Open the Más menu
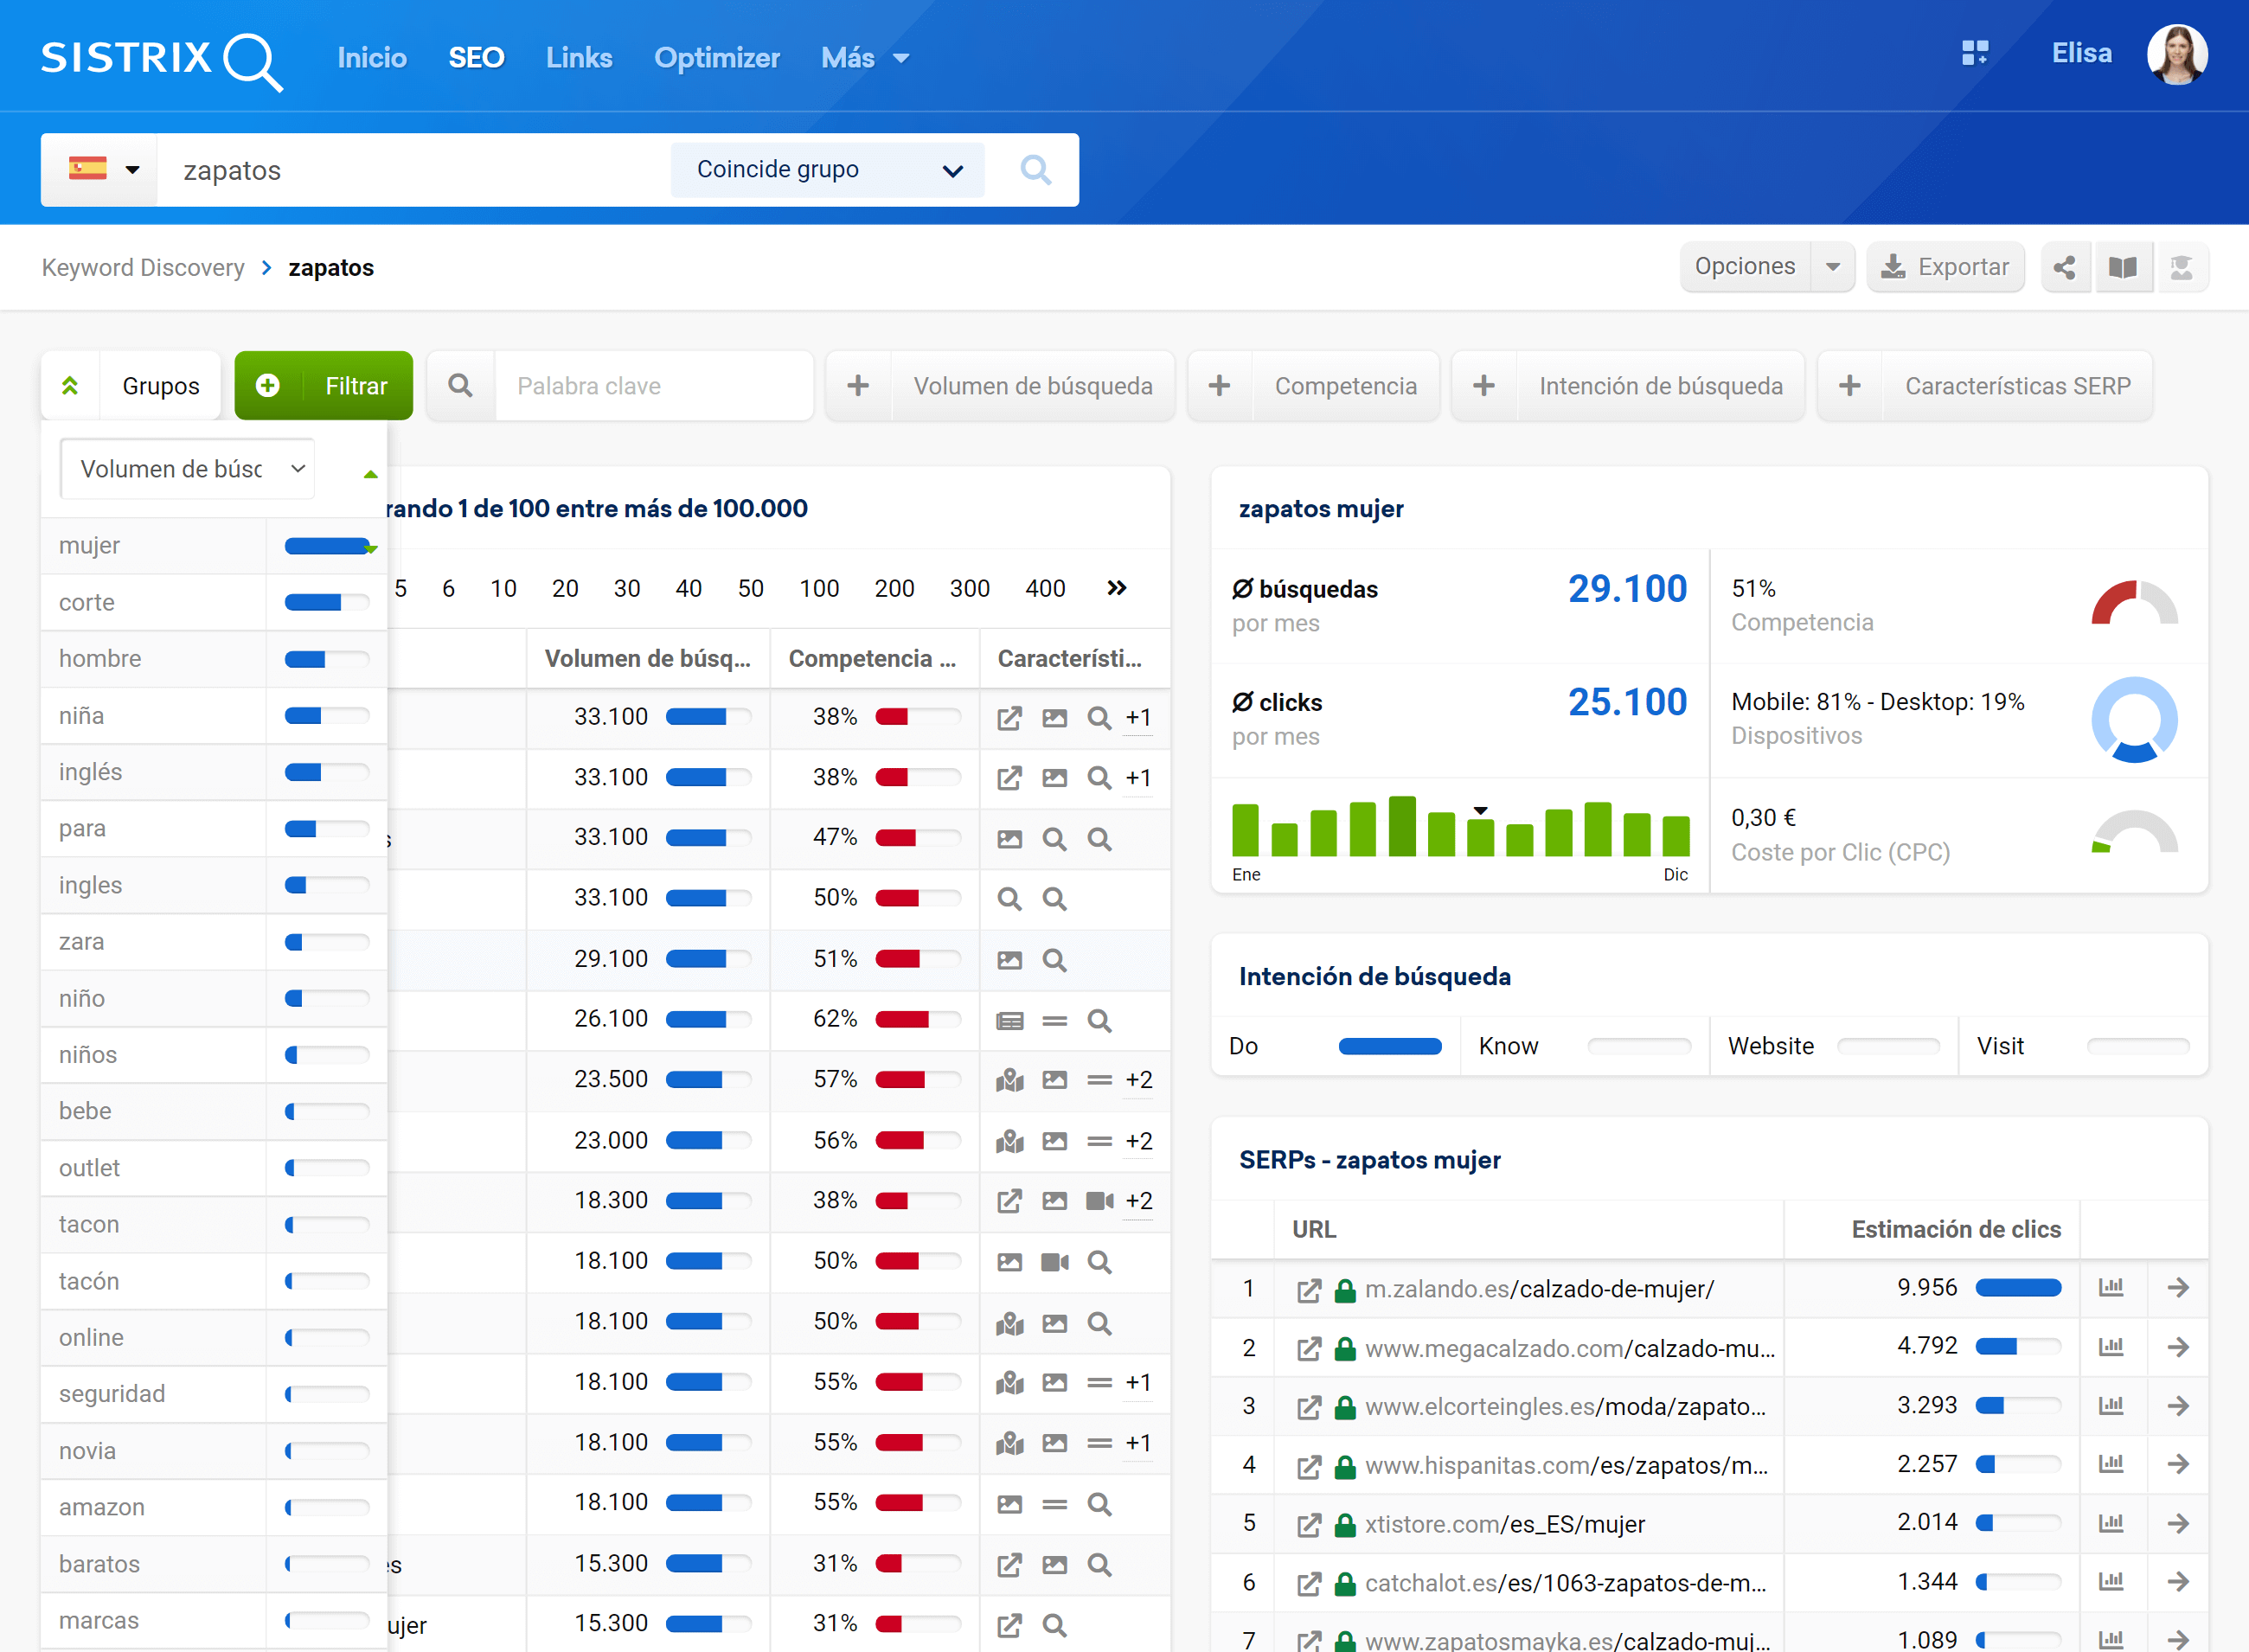 coord(864,58)
